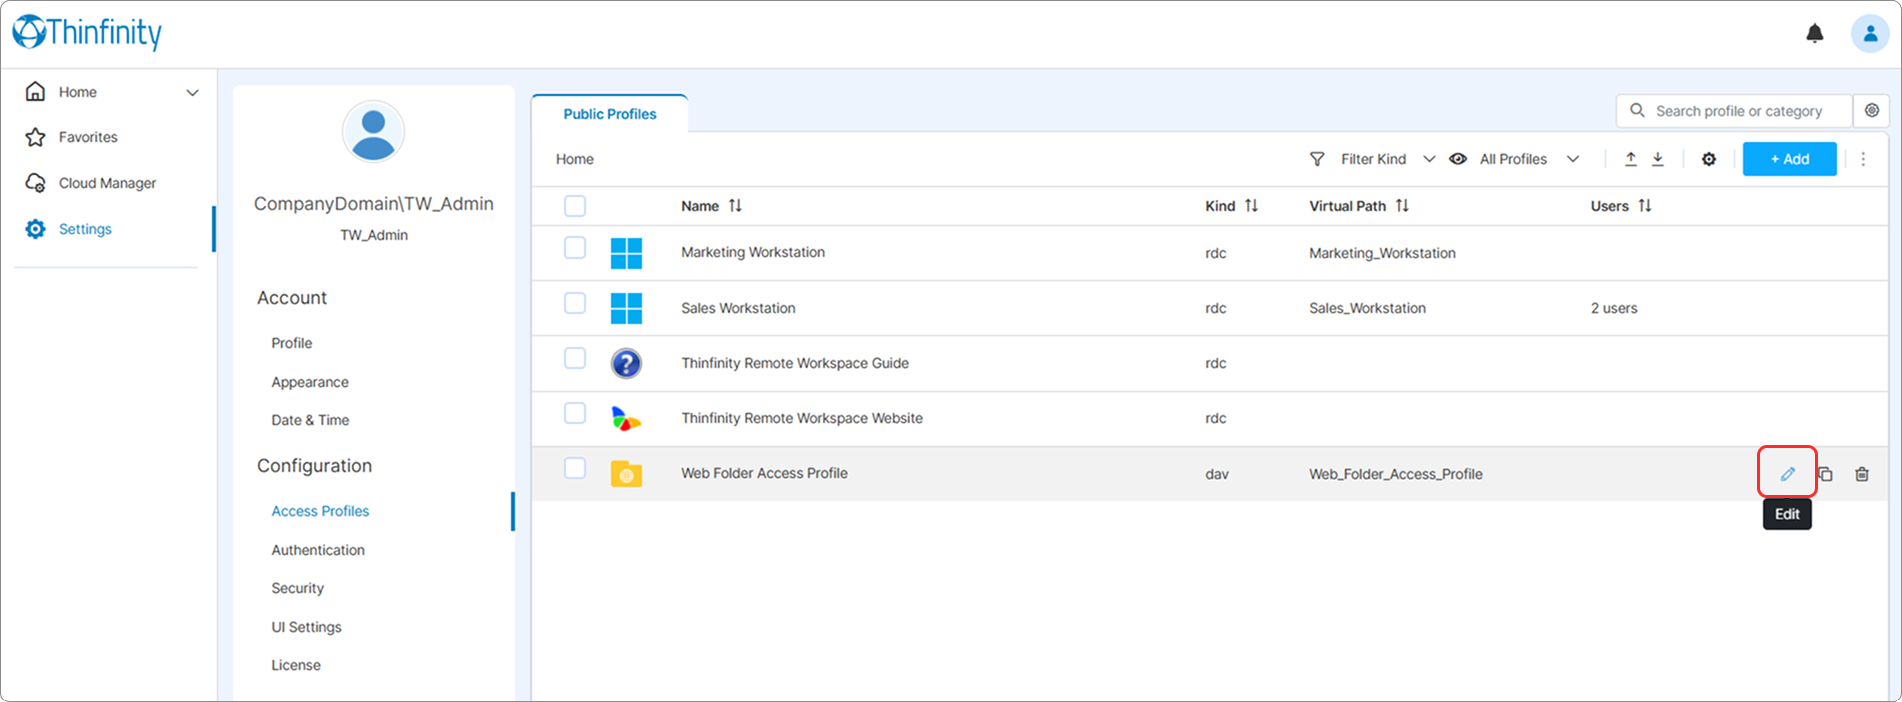Open the notifications bell
Image resolution: width=1902 pixels, height=702 pixels.
click(1815, 33)
